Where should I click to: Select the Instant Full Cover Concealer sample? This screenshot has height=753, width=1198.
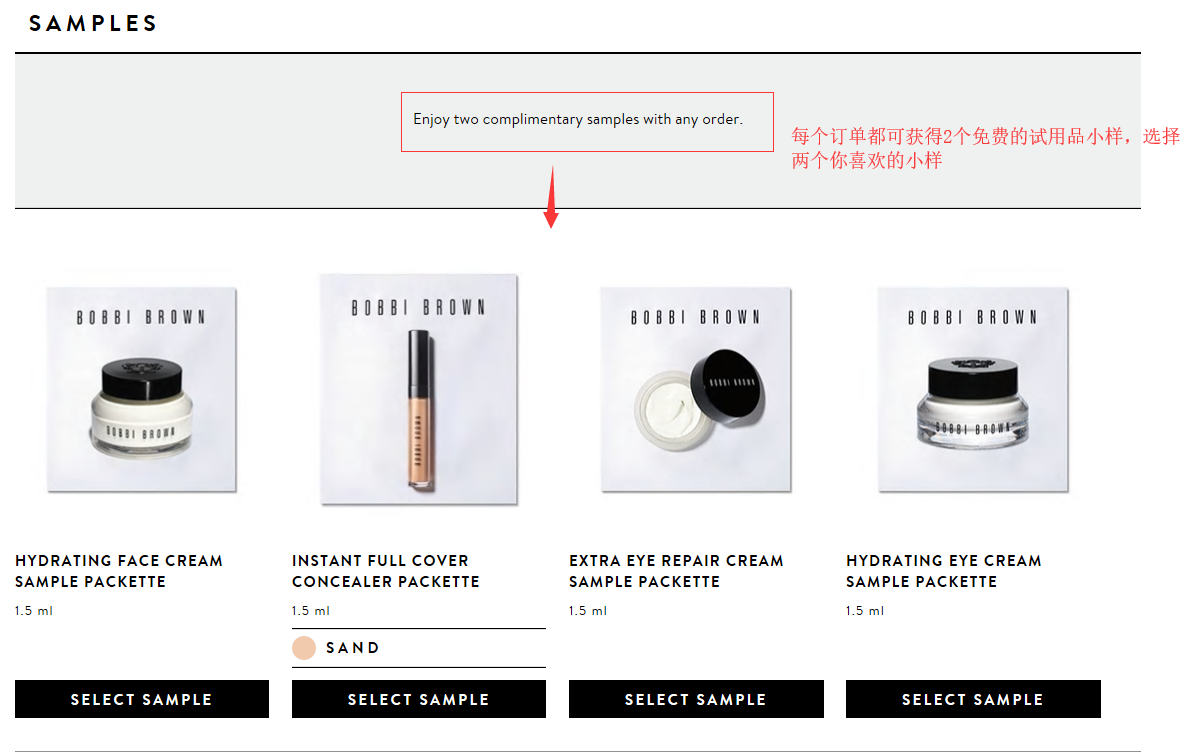pyautogui.click(x=419, y=699)
